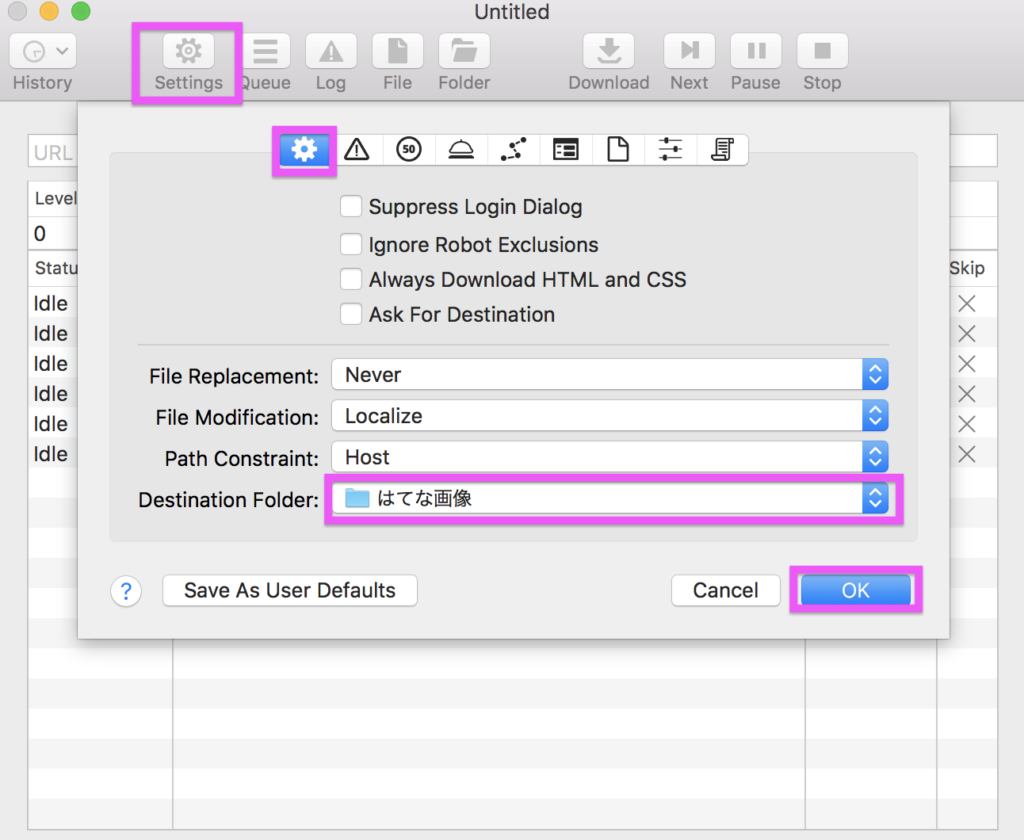The width and height of the screenshot is (1024, 840).
Task: Click the Settings gear toolbar icon
Action: point(188,51)
